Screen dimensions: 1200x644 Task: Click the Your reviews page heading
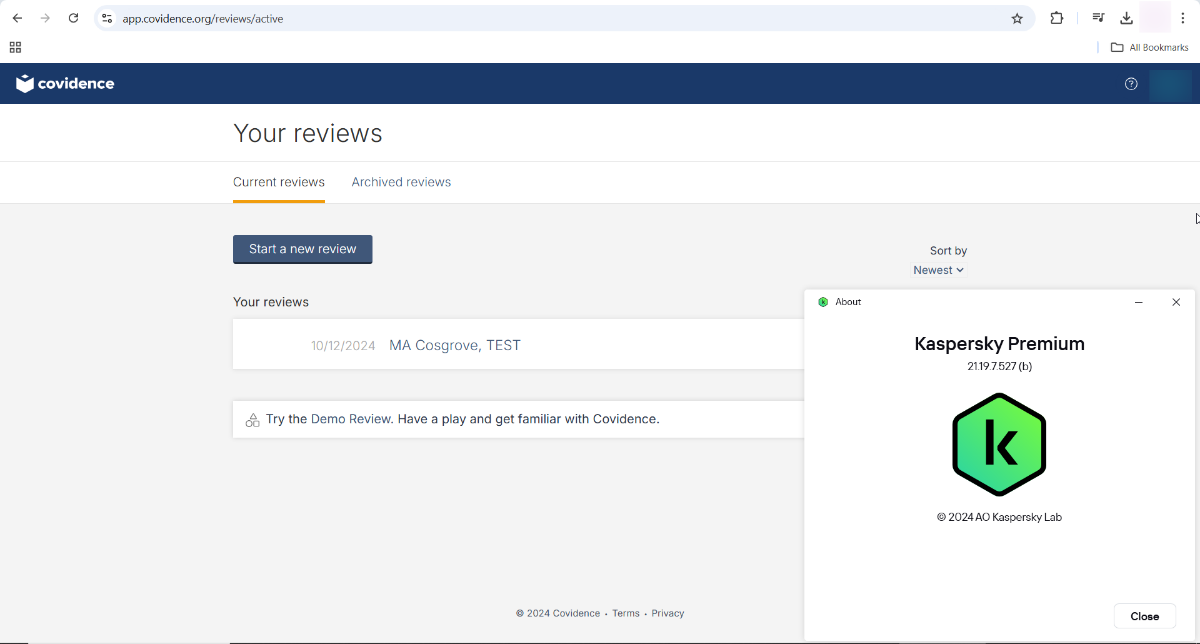pos(308,133)
